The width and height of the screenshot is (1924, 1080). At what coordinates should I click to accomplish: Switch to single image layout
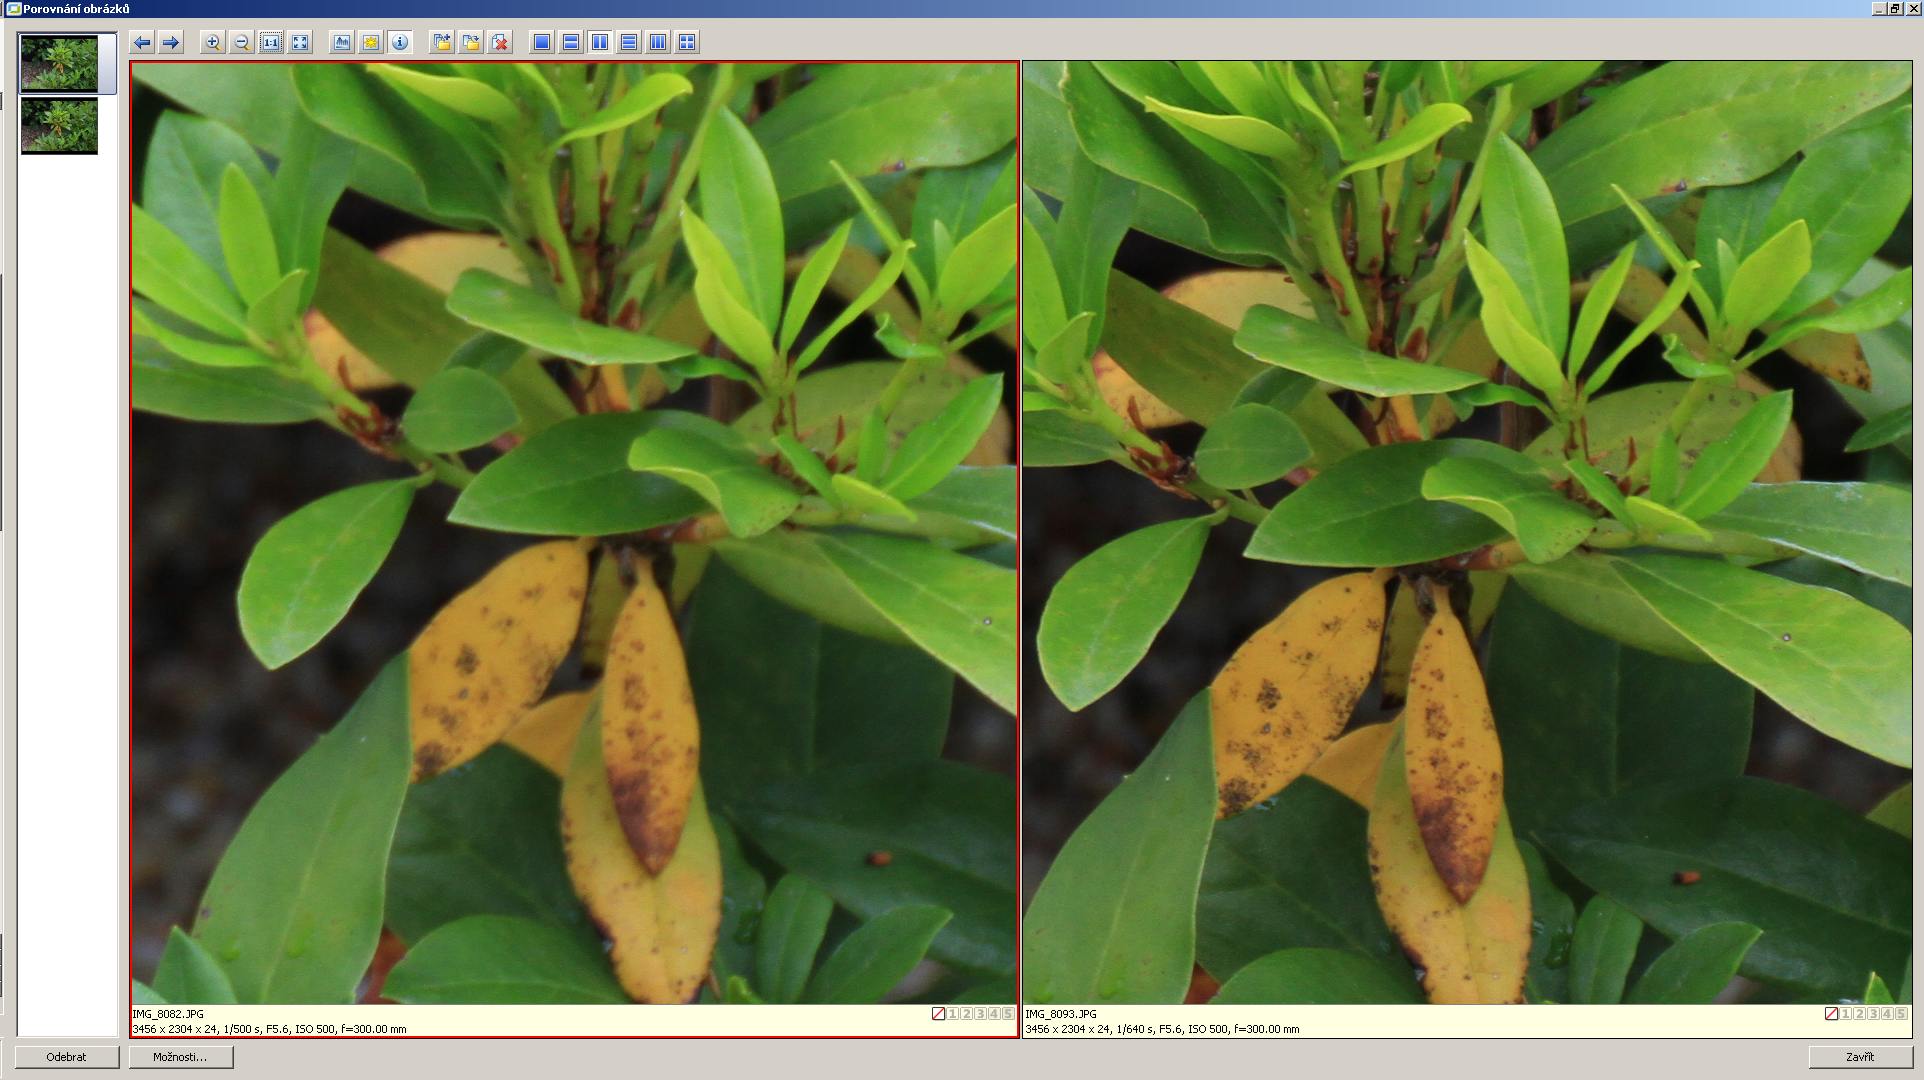(x=542, y=42)
